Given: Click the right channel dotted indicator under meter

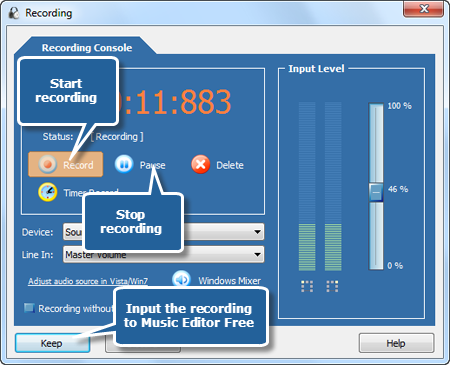Looking at the screenshot, I should pos(332,286).
